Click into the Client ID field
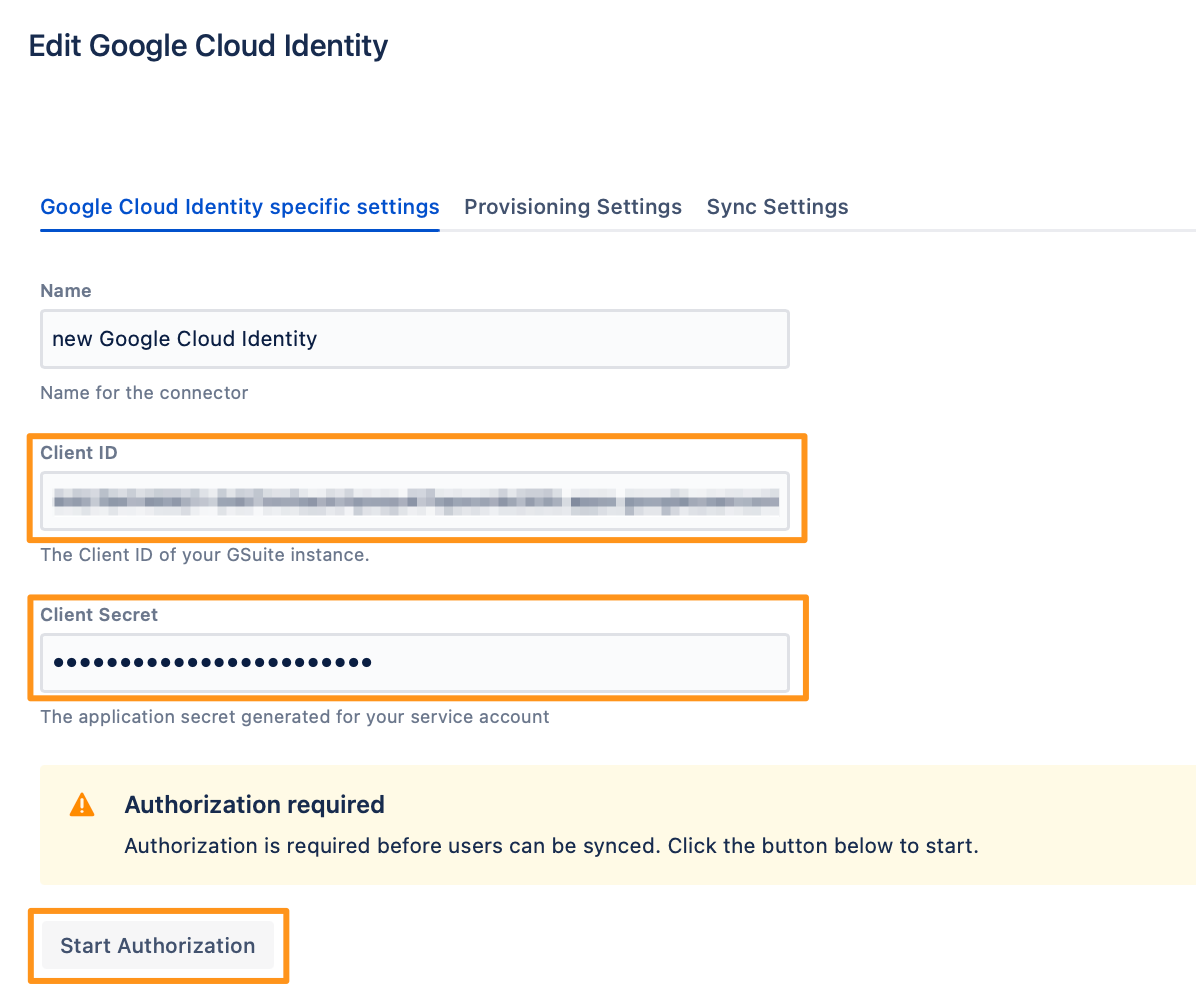 [x=415, y=500]
